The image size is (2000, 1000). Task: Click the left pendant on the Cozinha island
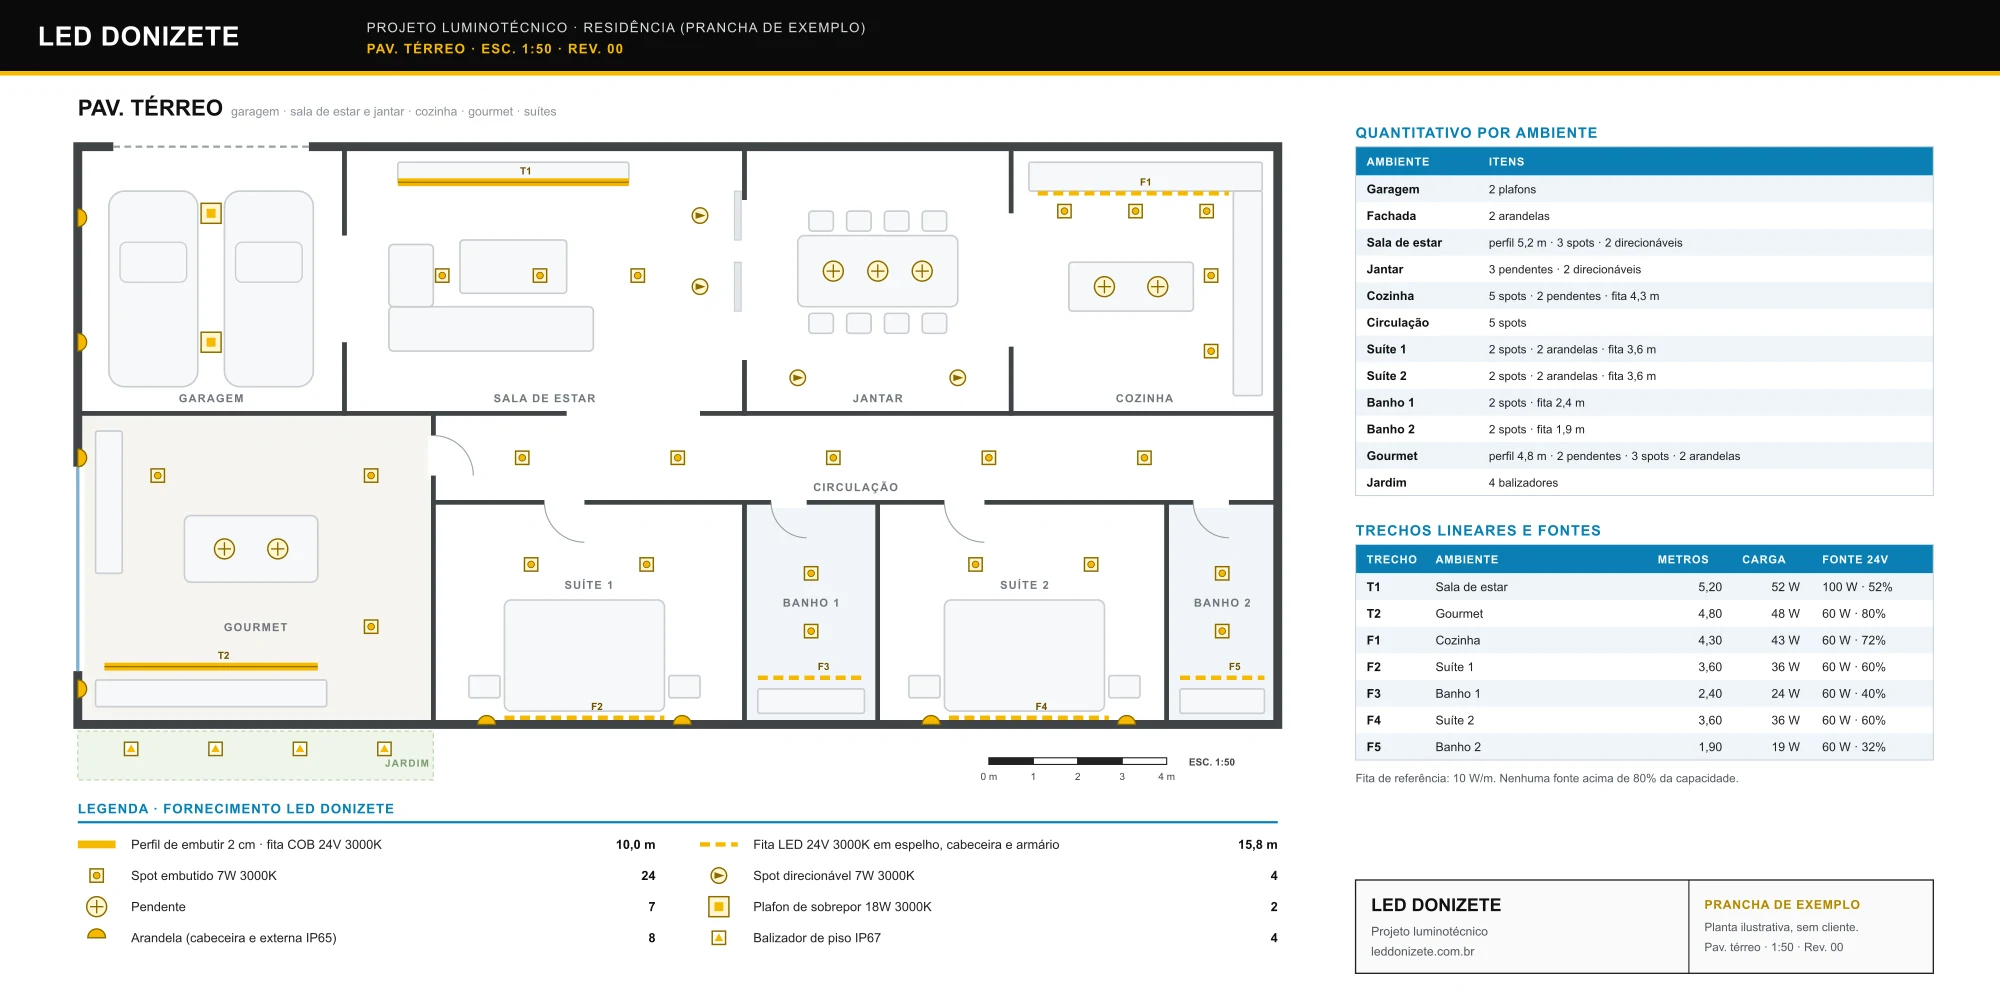(x=1104, y=287)
